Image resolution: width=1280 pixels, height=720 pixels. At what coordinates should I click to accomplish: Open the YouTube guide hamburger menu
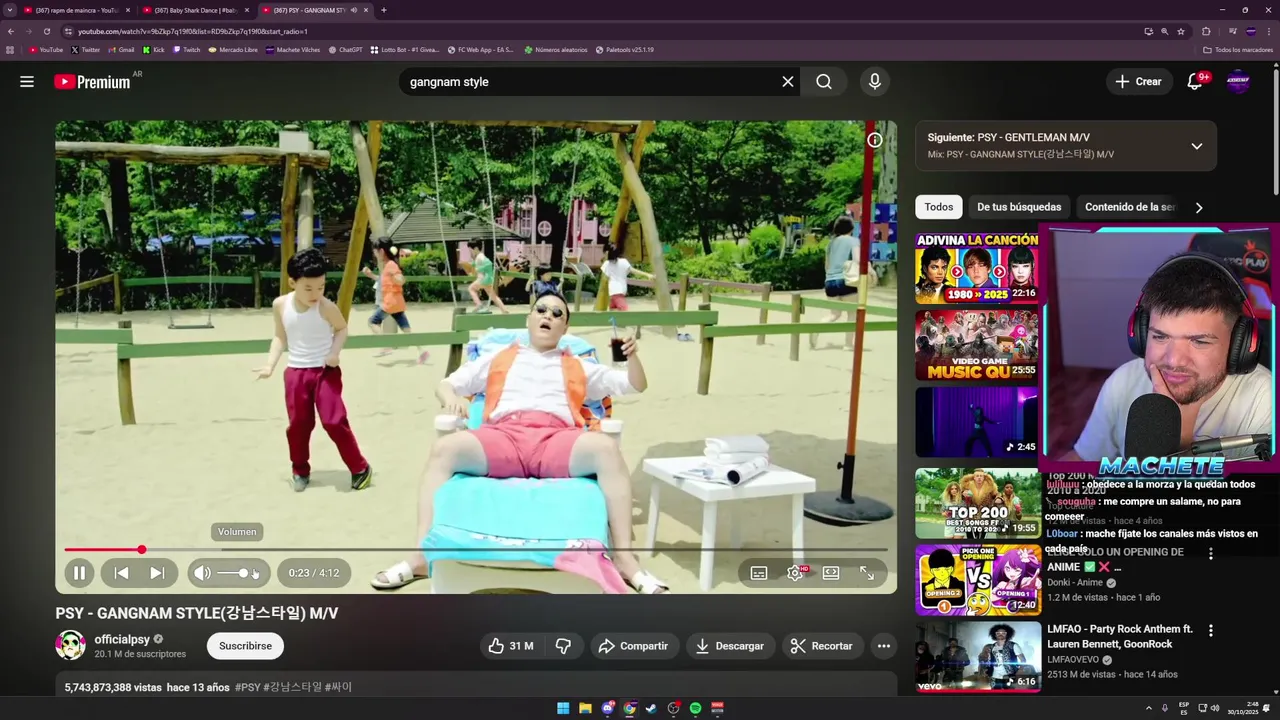pos(27,82)
